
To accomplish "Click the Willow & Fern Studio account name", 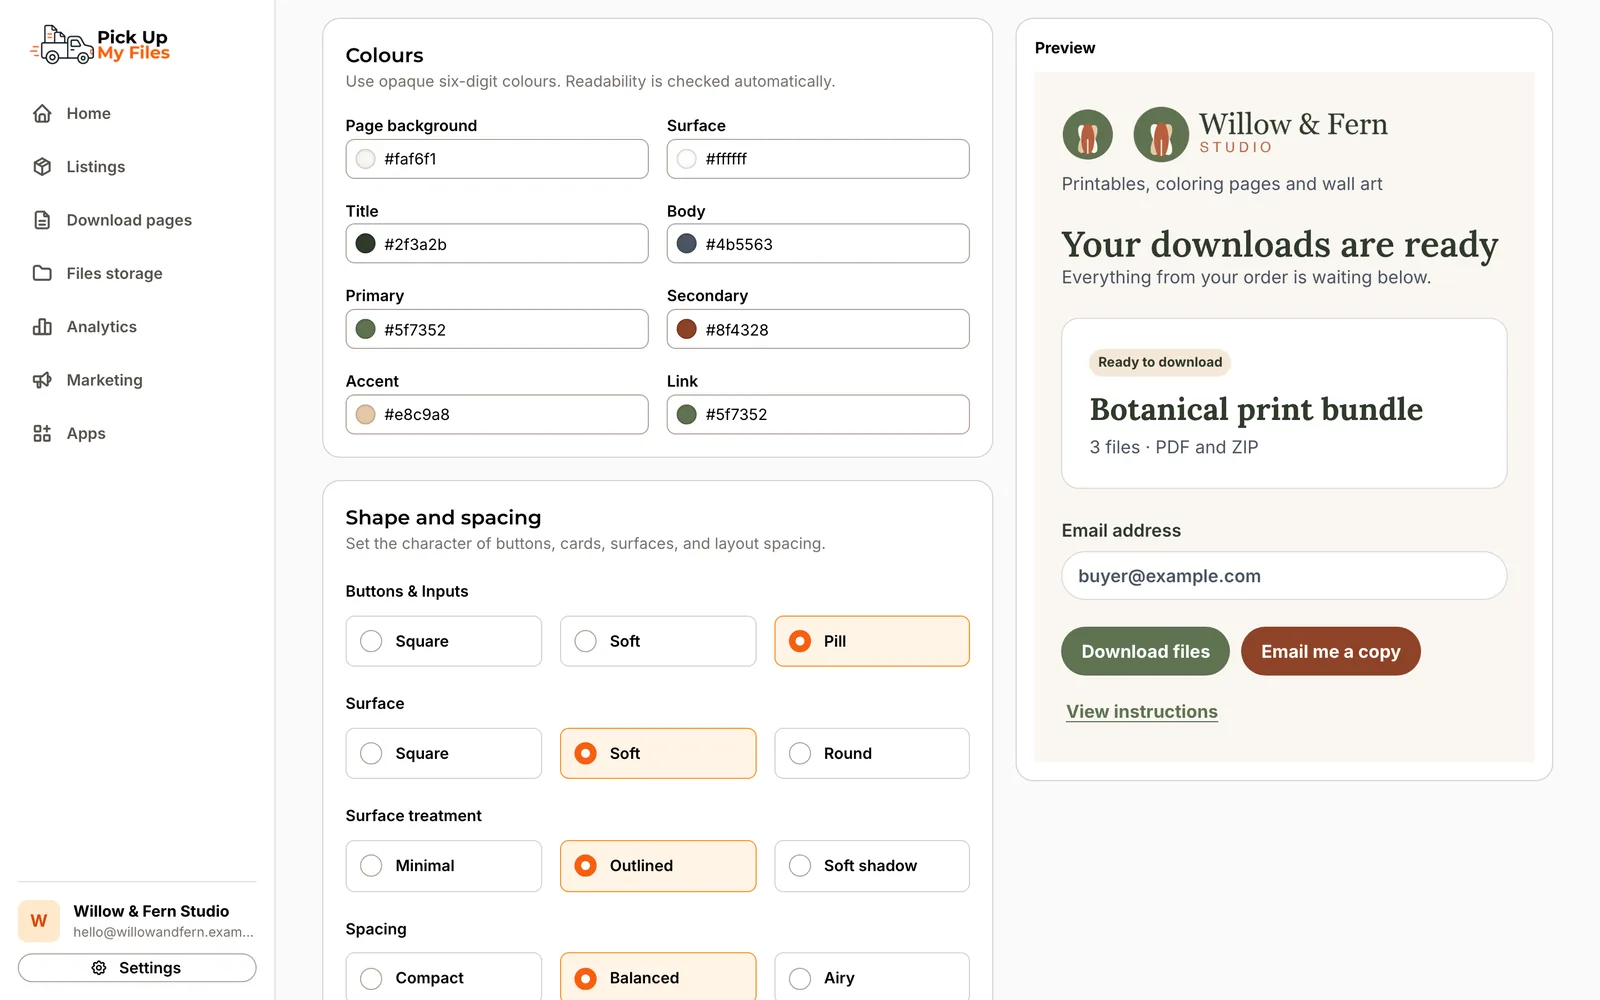I will coord(151,911).
